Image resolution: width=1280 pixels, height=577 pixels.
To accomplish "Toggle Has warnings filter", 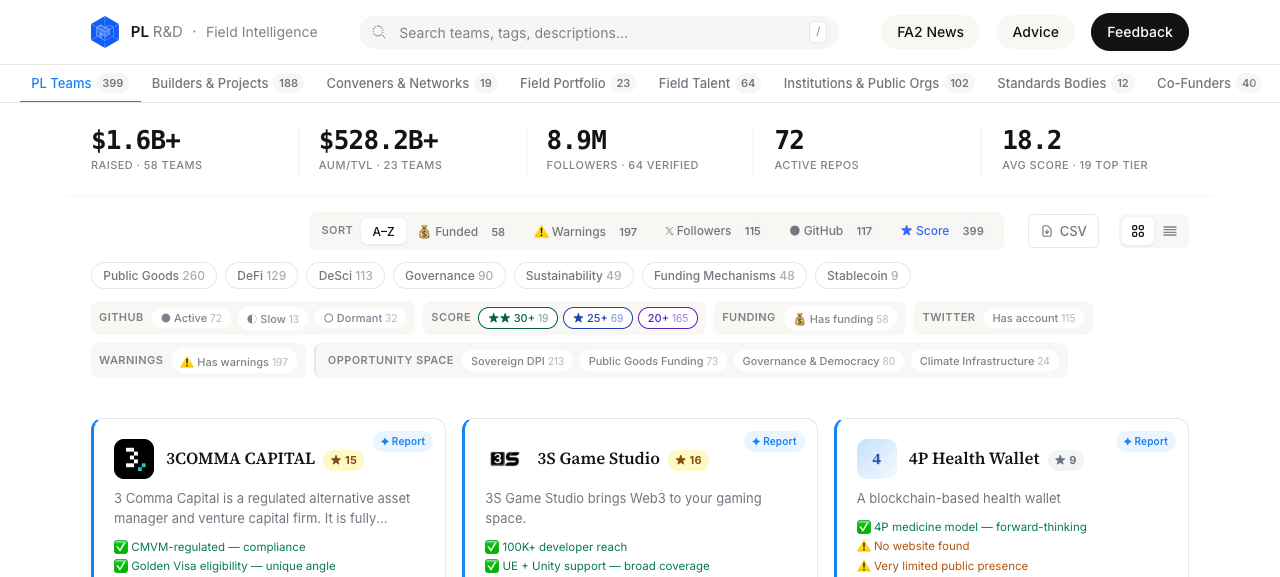I will pos(234,361).
